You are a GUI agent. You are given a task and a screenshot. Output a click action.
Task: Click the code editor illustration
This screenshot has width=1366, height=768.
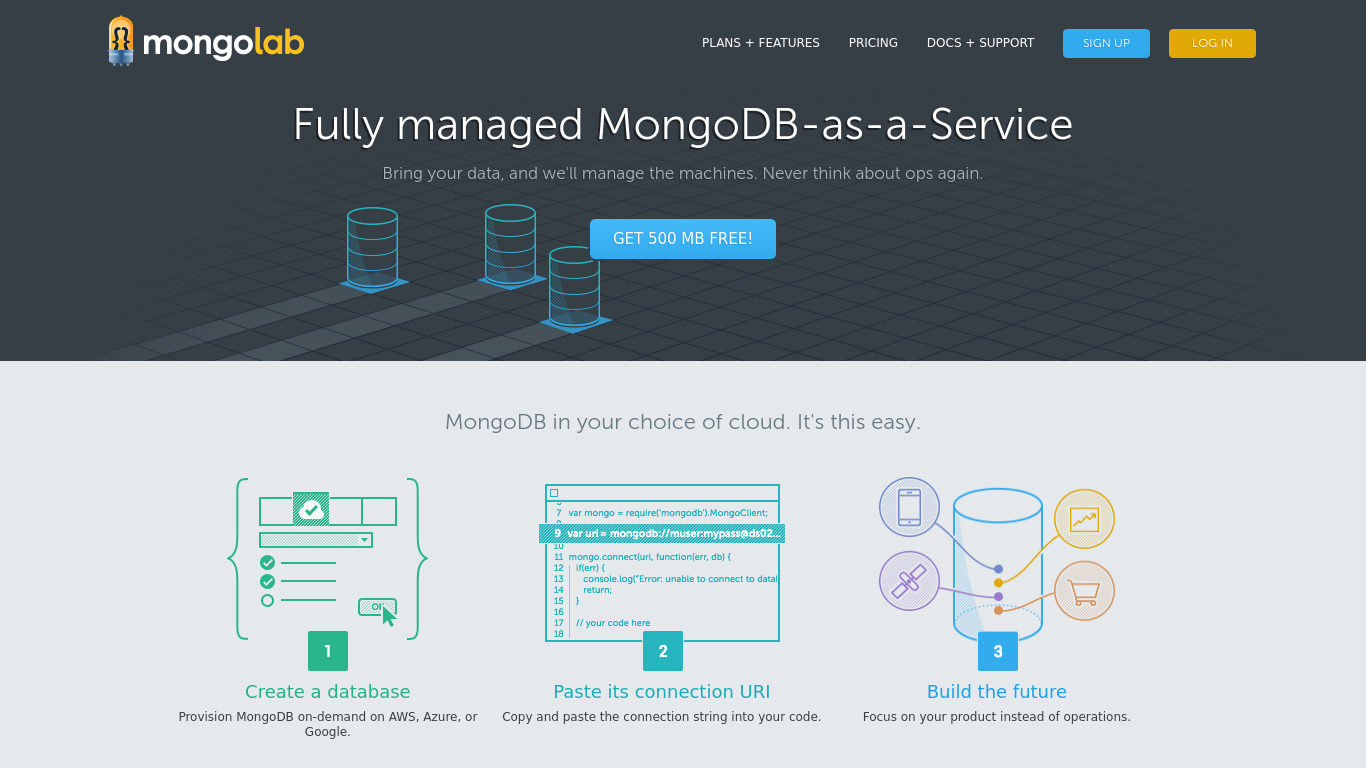tap(662, 563)
